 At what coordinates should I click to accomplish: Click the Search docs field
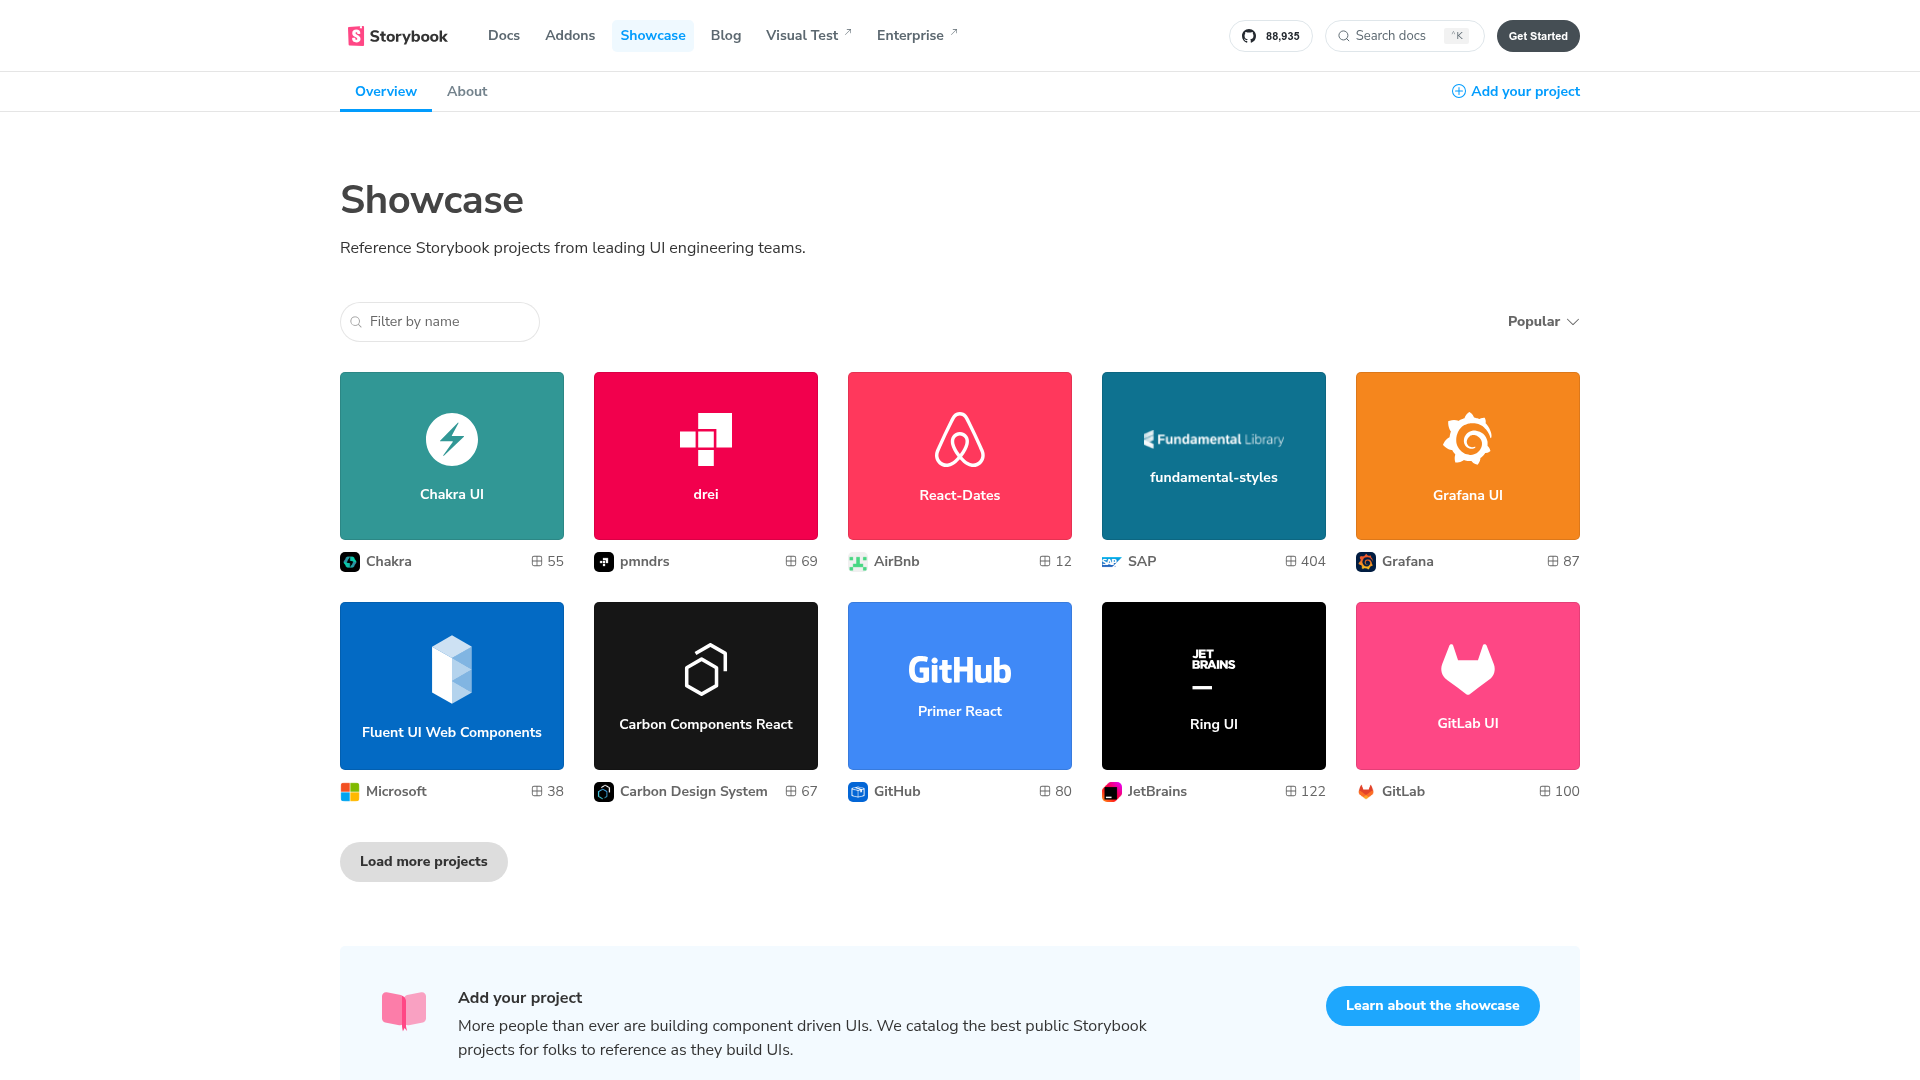pos(1405,36)
